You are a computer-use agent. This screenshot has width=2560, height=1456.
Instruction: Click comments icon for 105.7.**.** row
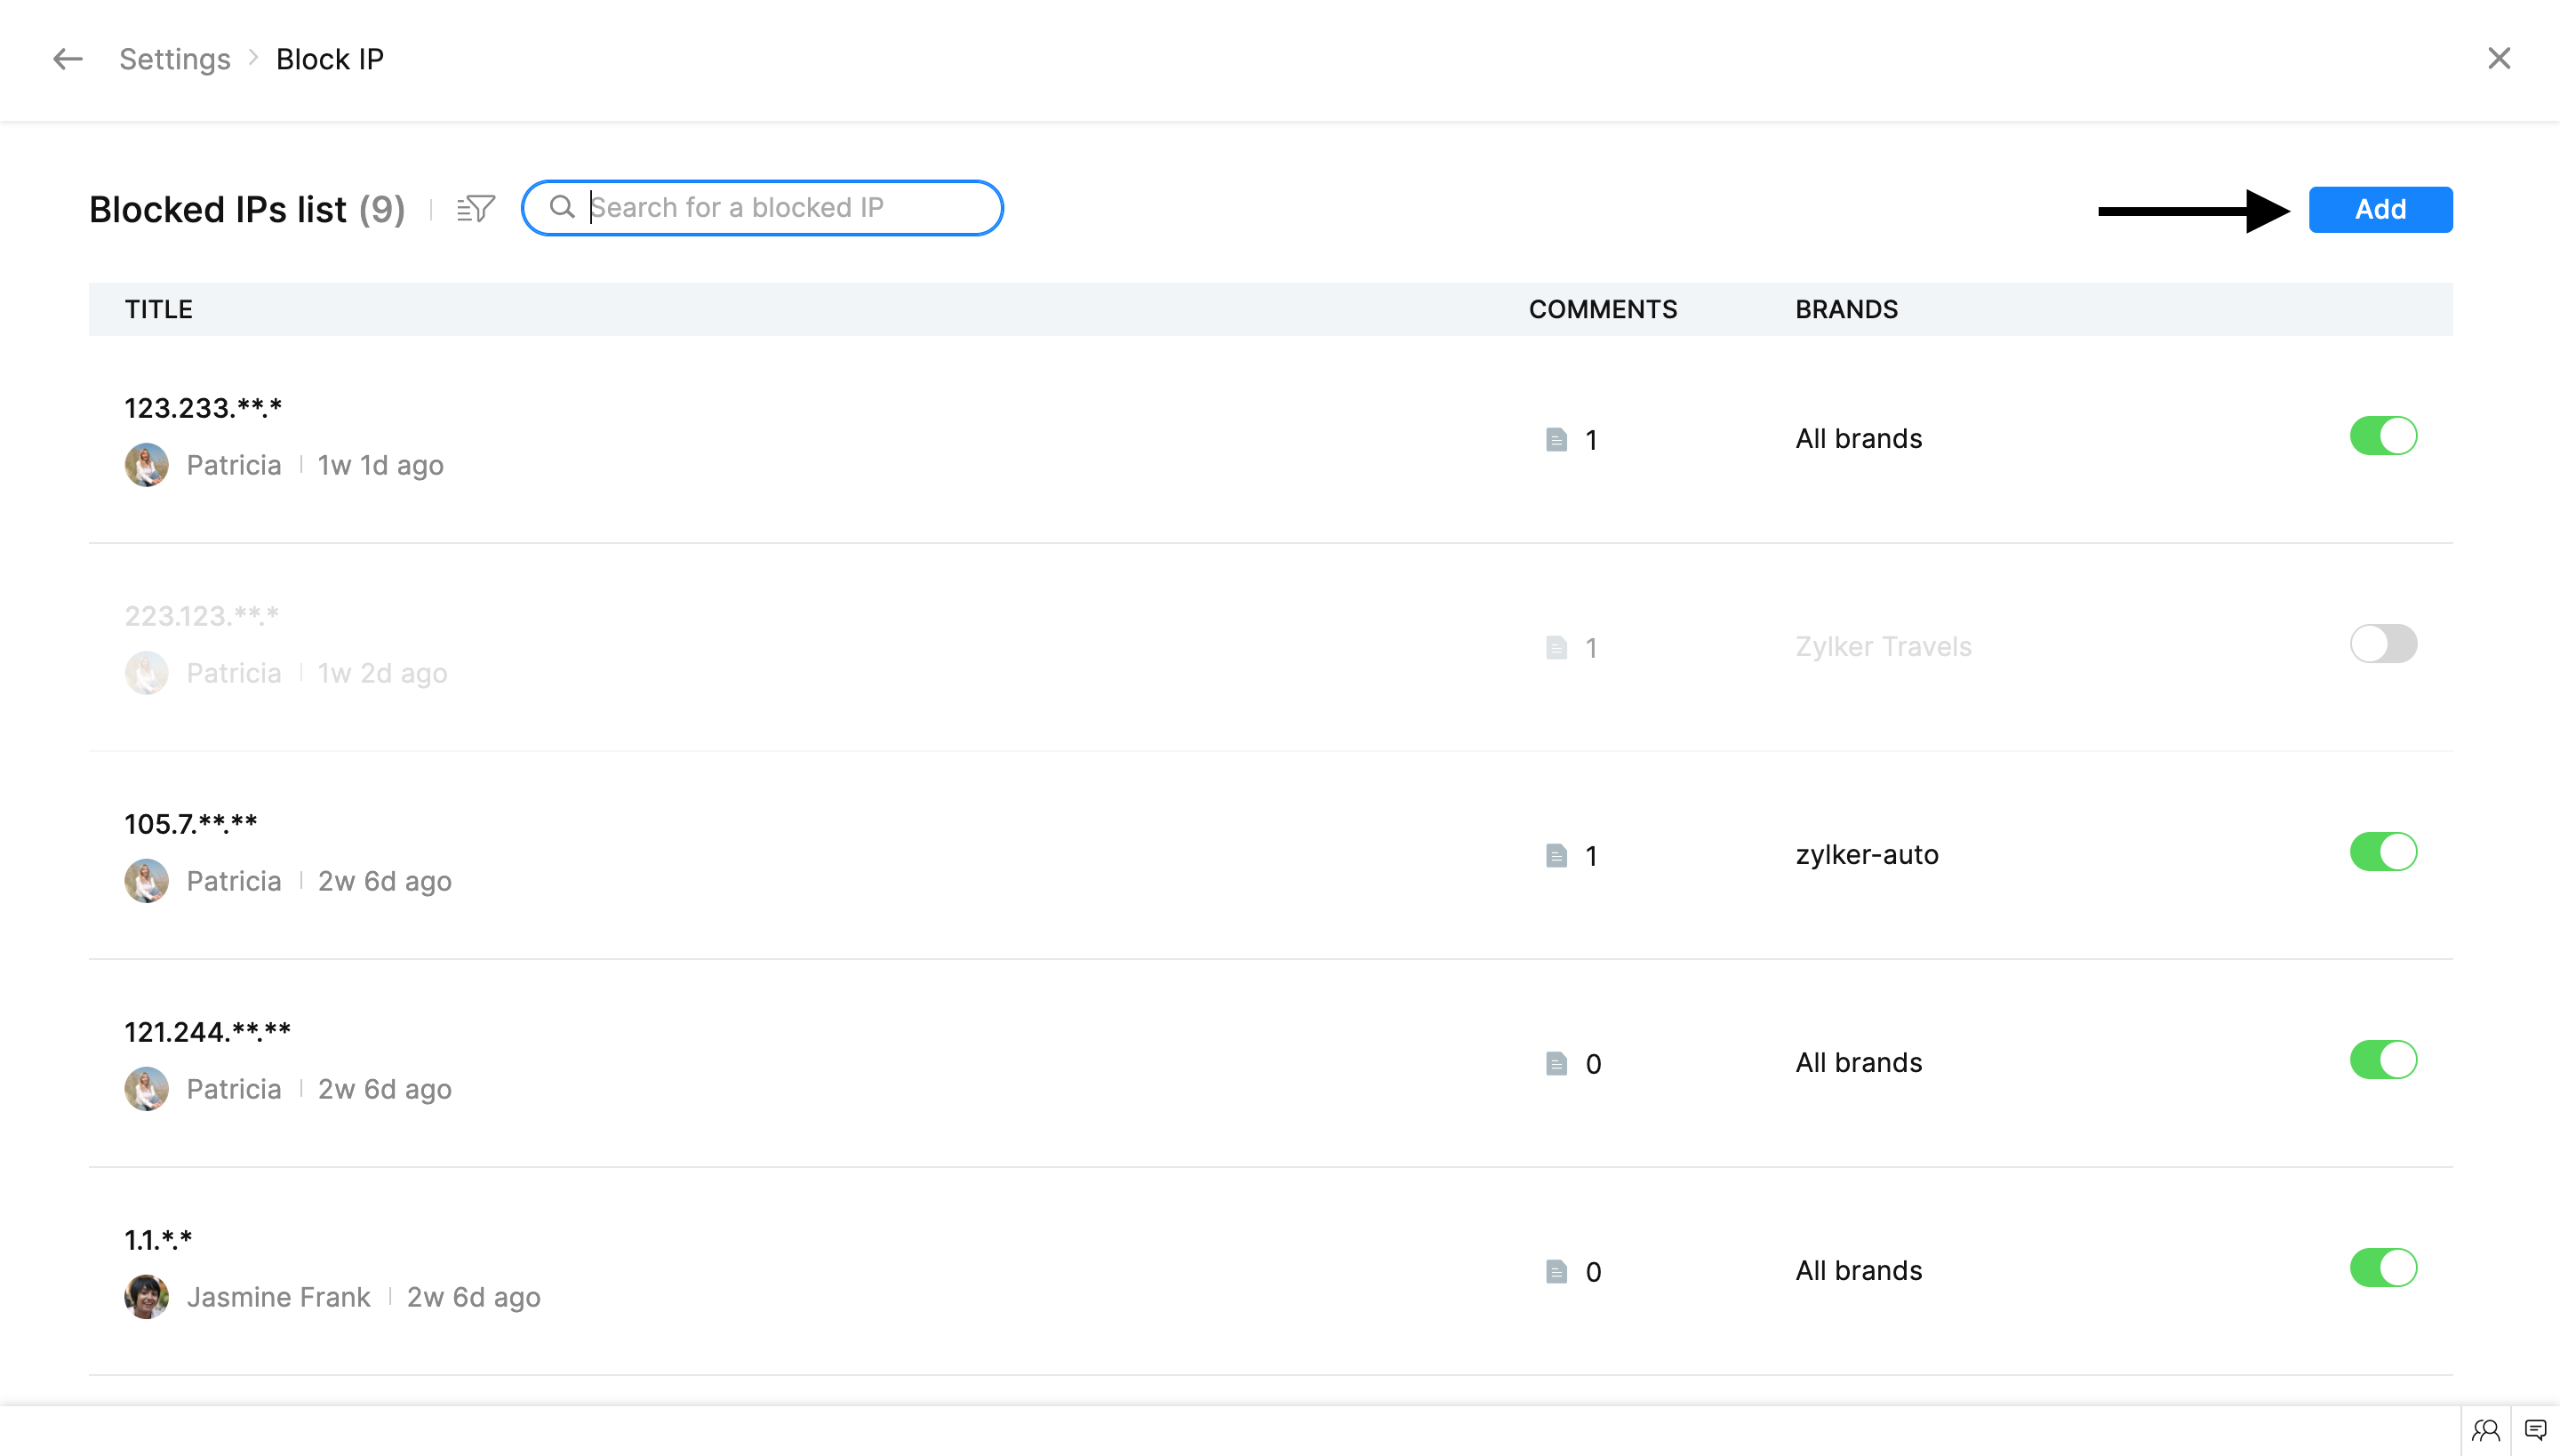(1556, 856)
